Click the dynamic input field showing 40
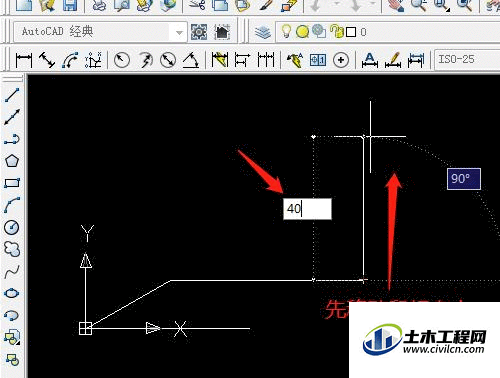The width and height of the screenshot is (500, 378). (307, 209)
